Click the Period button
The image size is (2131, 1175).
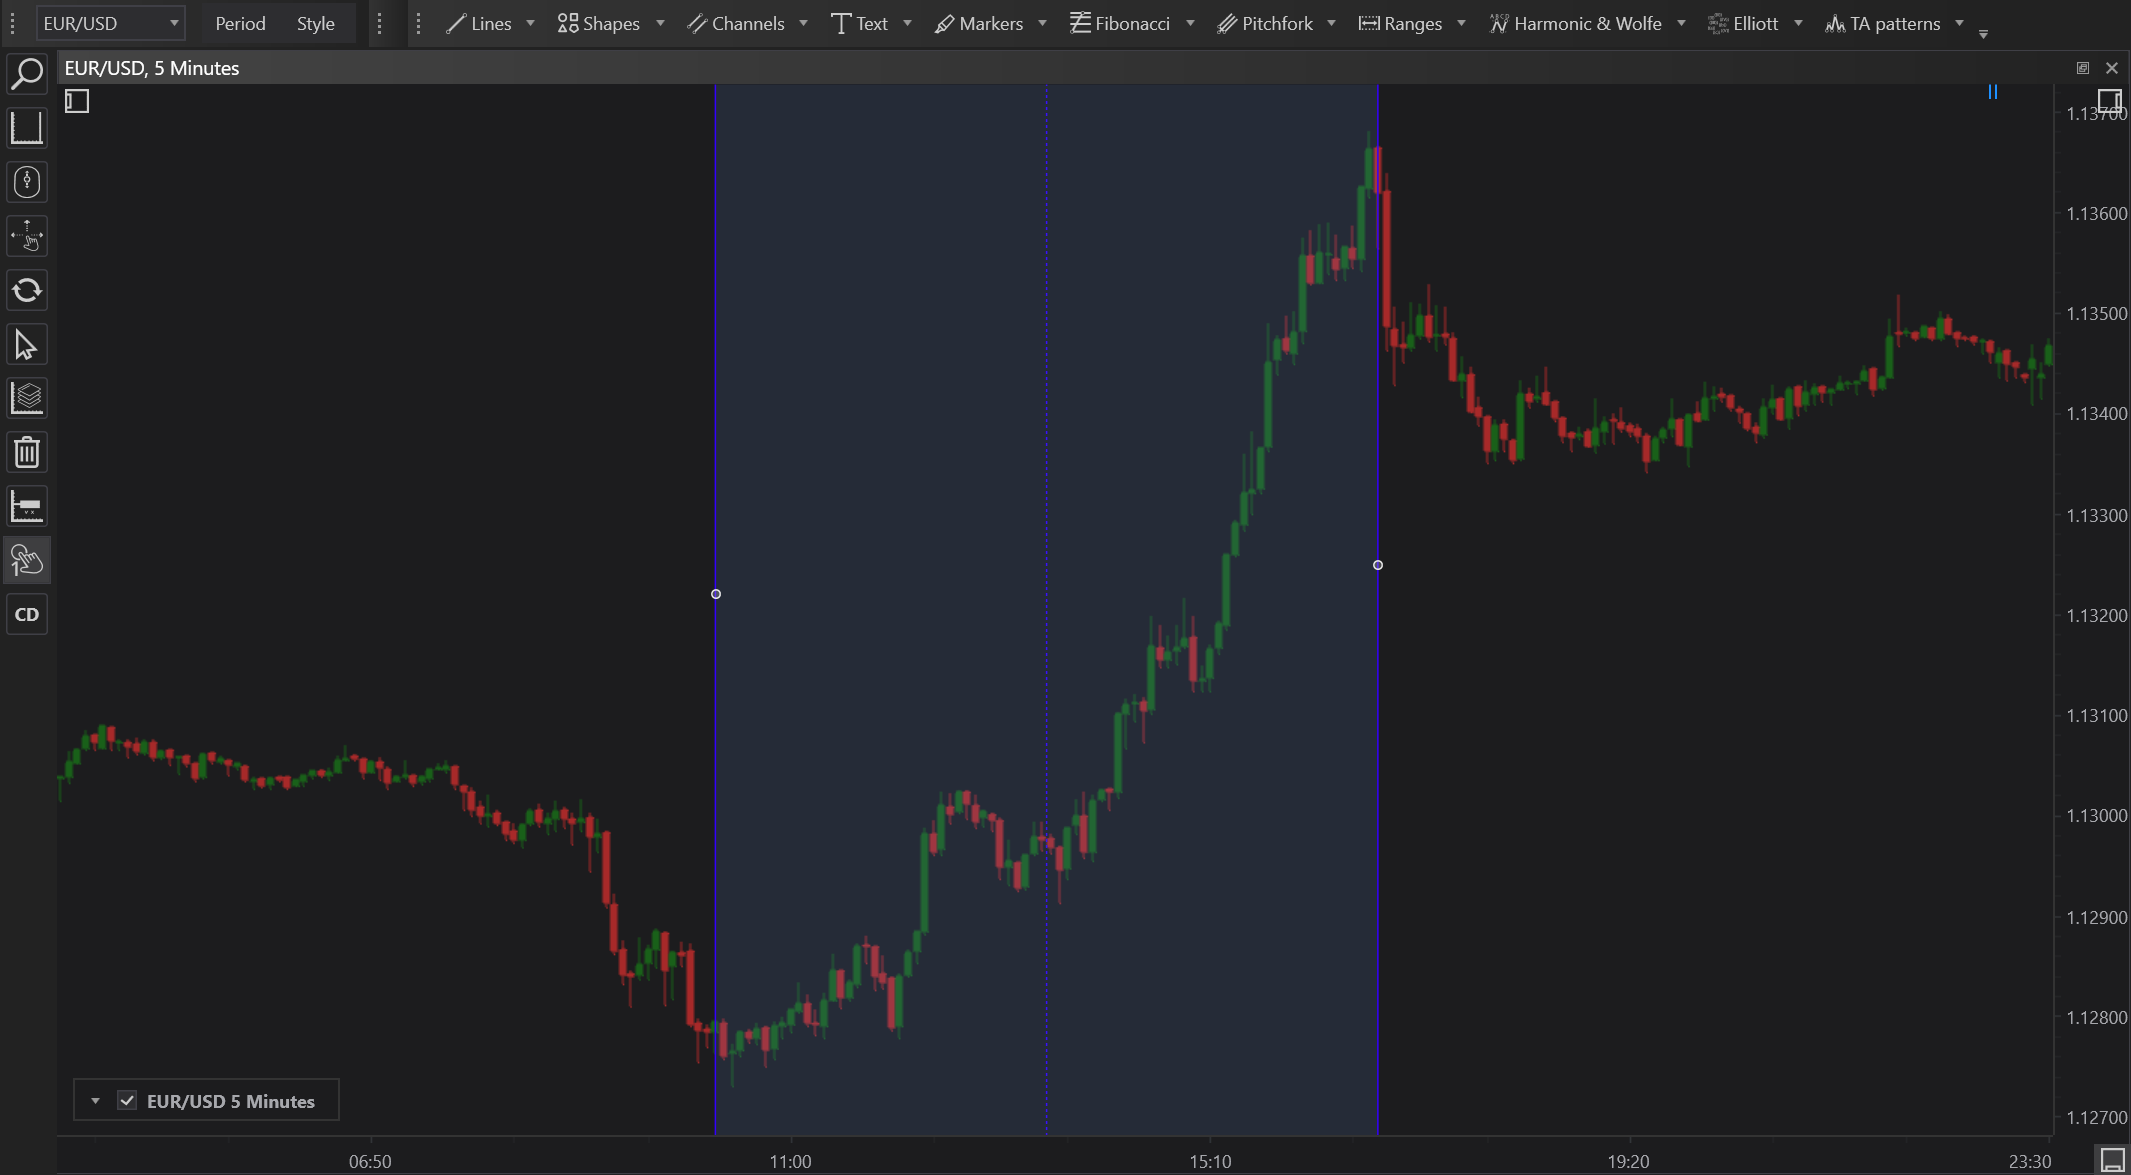(240, 23)
